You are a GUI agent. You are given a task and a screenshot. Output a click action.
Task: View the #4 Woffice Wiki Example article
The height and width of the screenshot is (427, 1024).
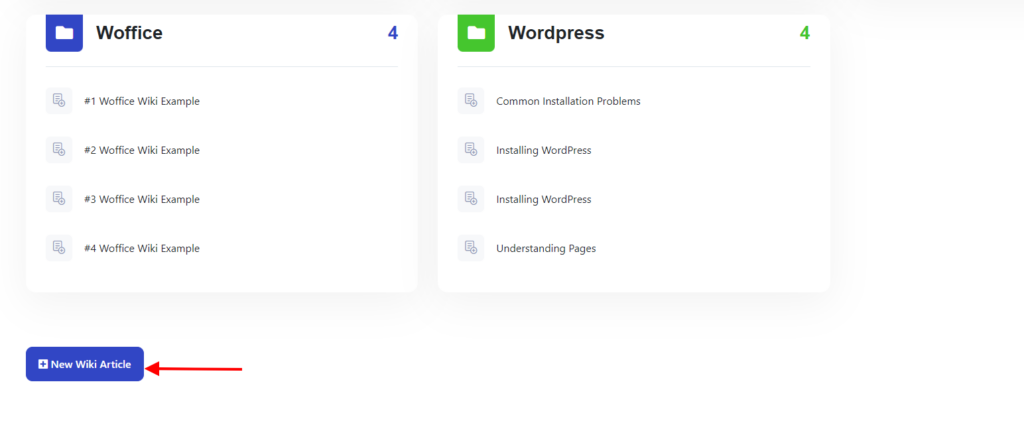[x=142, y=248]
